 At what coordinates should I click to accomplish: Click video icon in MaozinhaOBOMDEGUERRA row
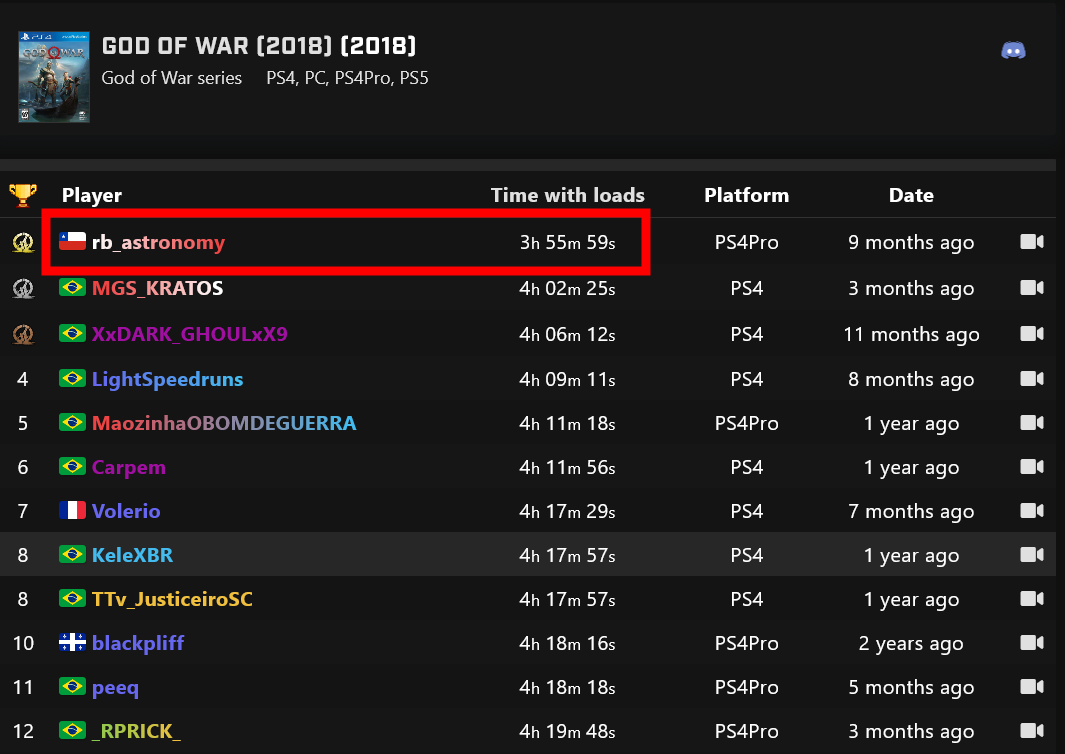click(x=1032, y=423)
